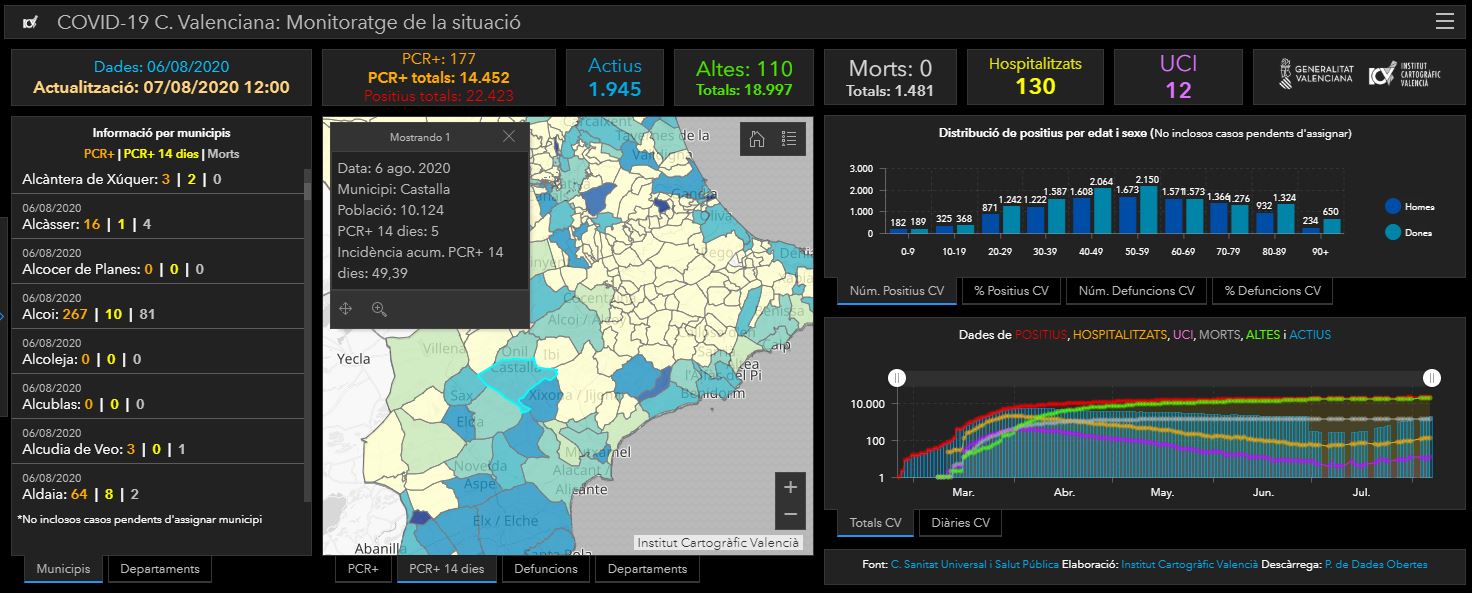Click the pan icon in the popup
Image resolution: width=1472 pixels, height=593 pixels.
[346, 309]
